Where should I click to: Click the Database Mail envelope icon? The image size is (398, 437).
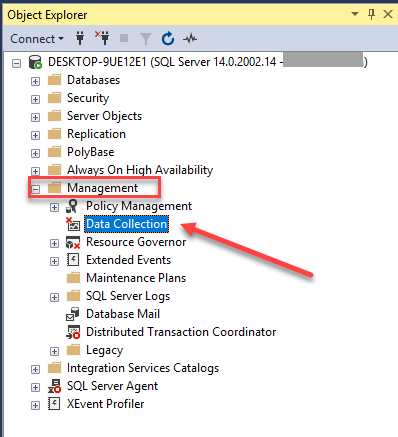click(73, 314)
